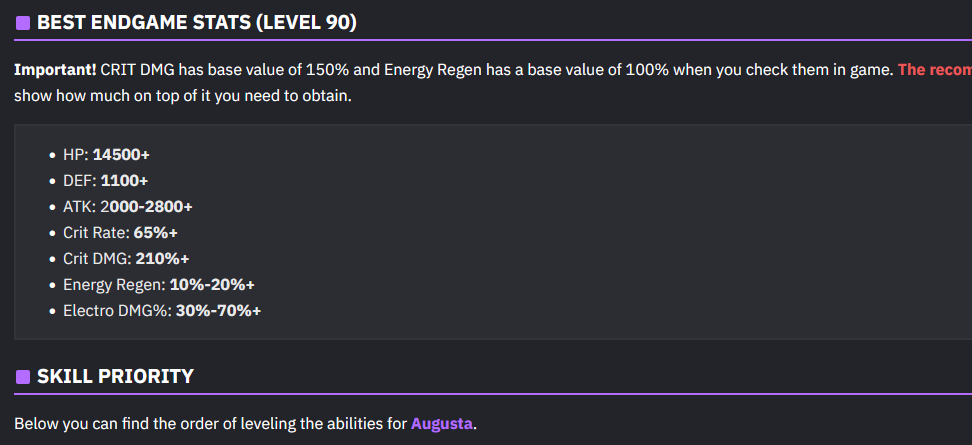Viewport: 972px width, 445px height.
Task: Select the ATK: 2000-2800+ stat line
Action: [127, 207]
